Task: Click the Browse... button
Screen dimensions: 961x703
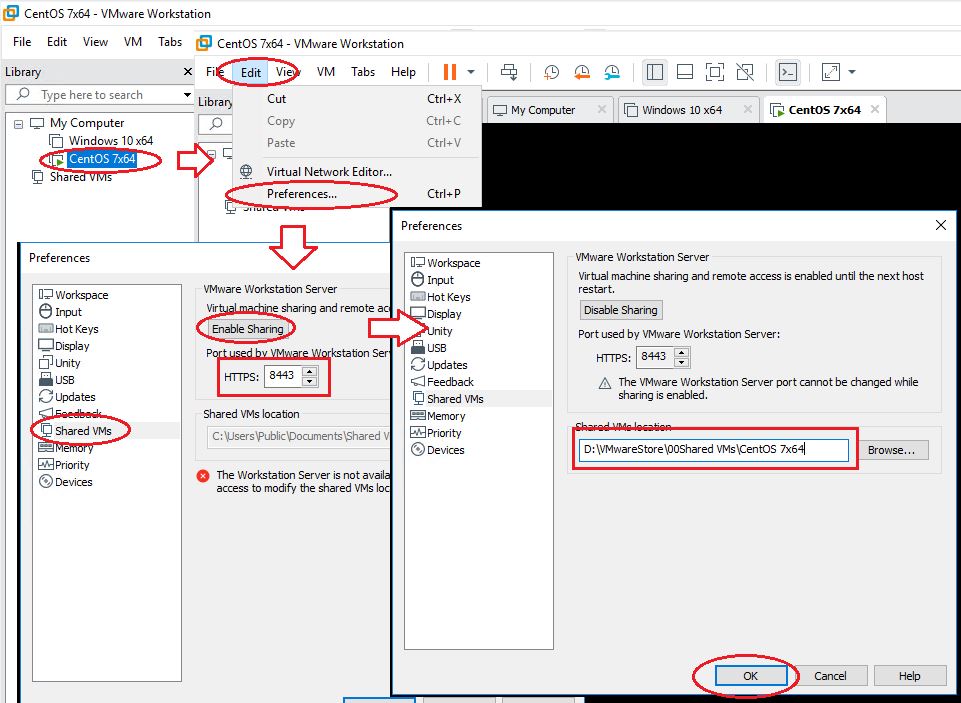Action: [892, 450]
